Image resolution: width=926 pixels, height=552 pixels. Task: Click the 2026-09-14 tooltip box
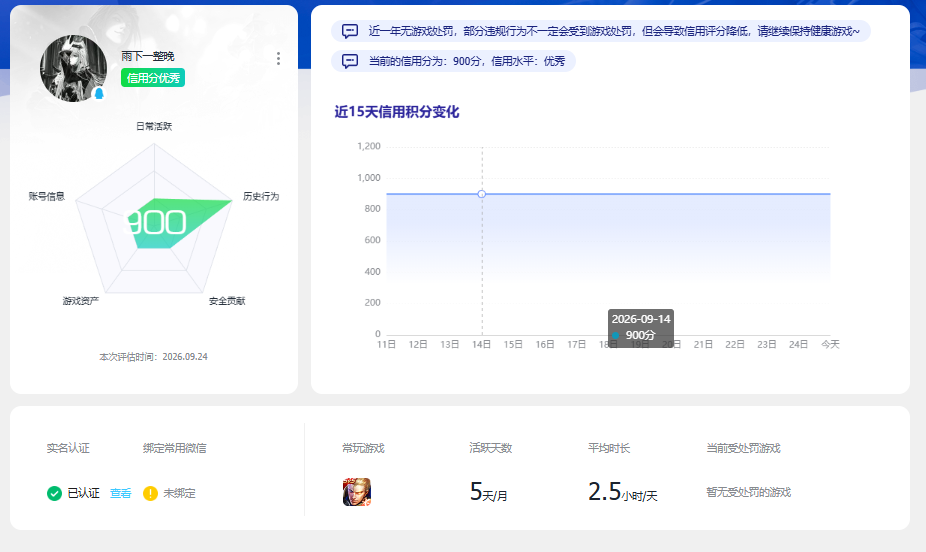[x=641, y=327]
